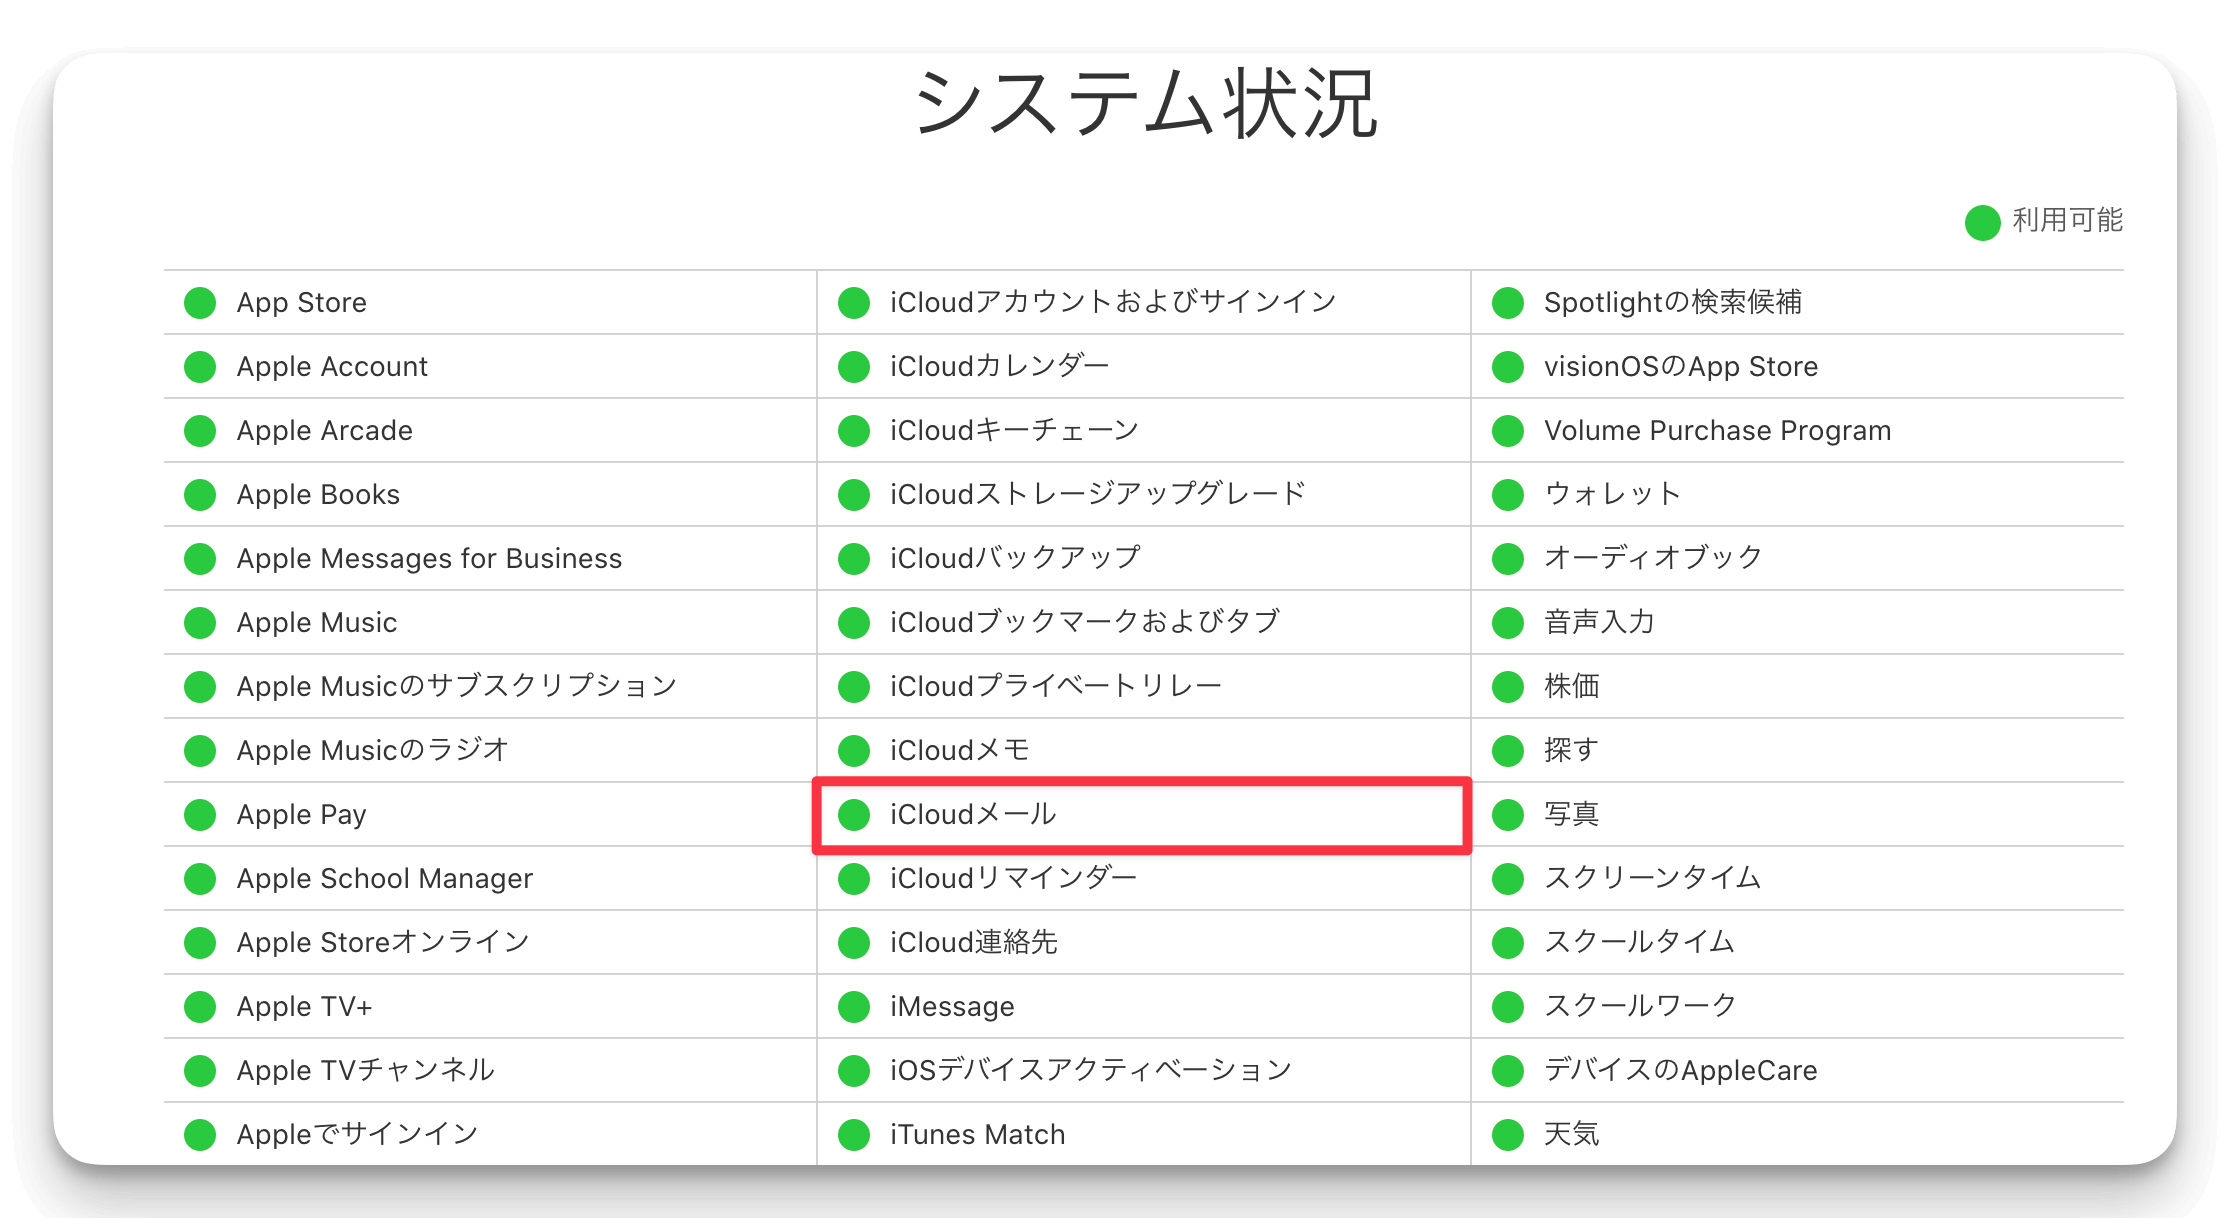Click iOSデバイスアクティベーション text
This screenshot has height=1218, width=2230.
pos(1091,1070)
